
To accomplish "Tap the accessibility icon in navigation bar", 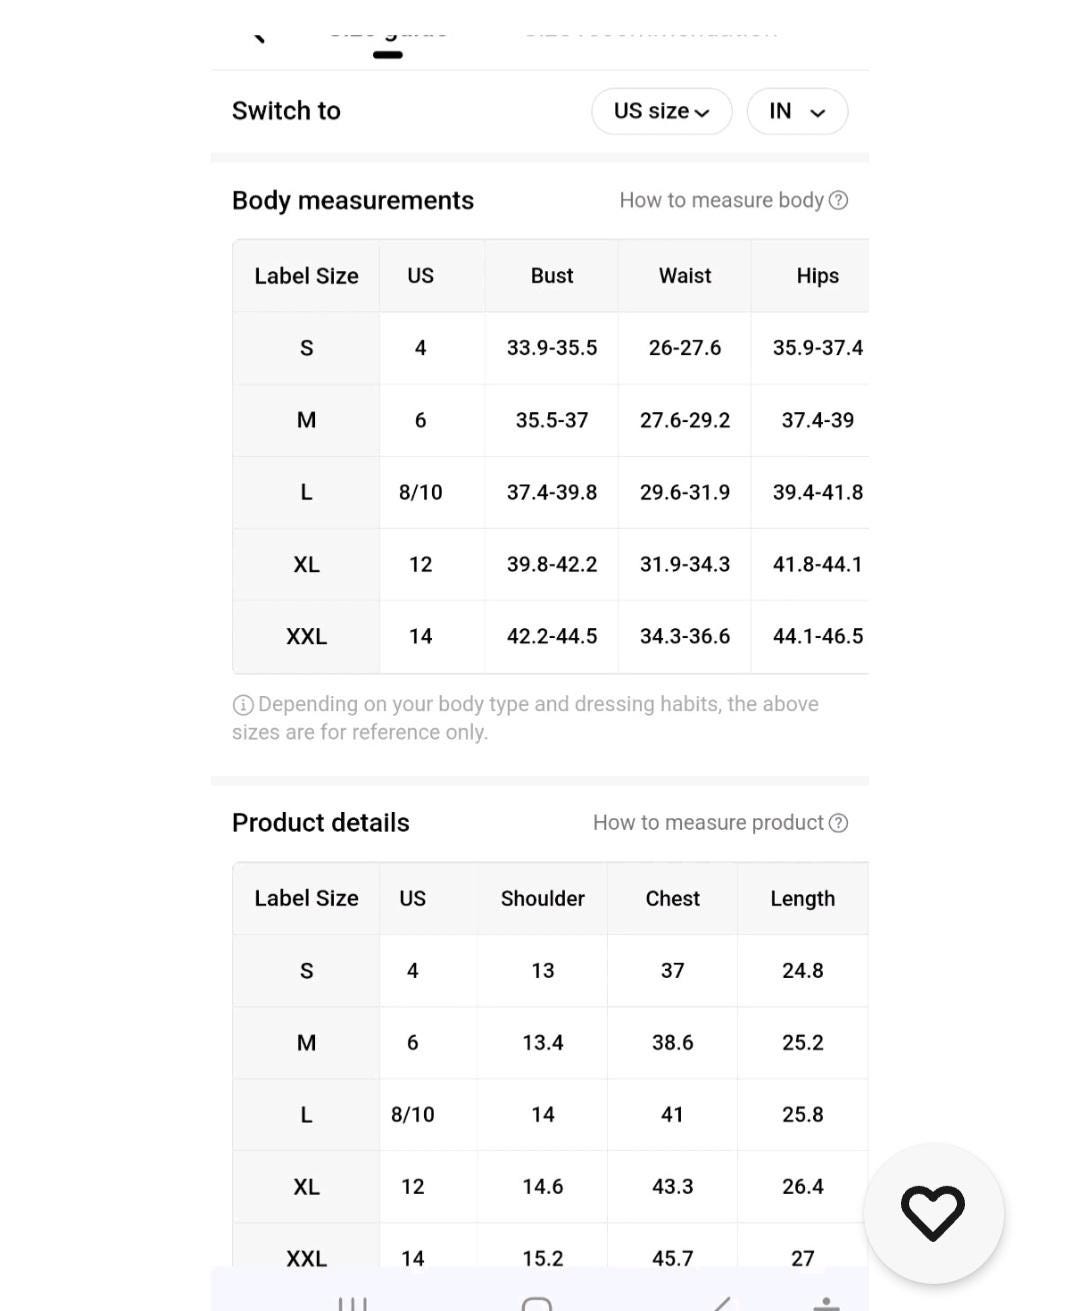I will point(826,1303).
